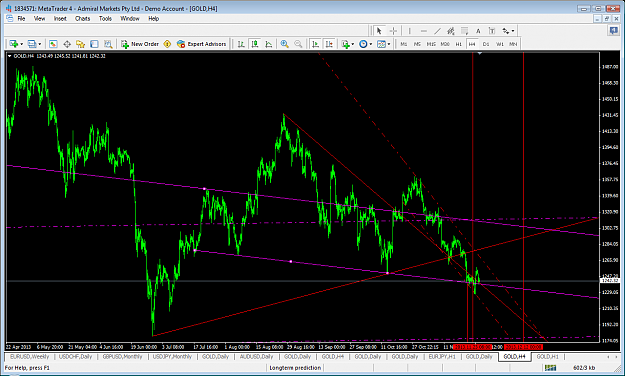Image resolution: width=625 pixels, height=376 pixels.
Task: Select the crosshair tool
Action: click(393, 31)
